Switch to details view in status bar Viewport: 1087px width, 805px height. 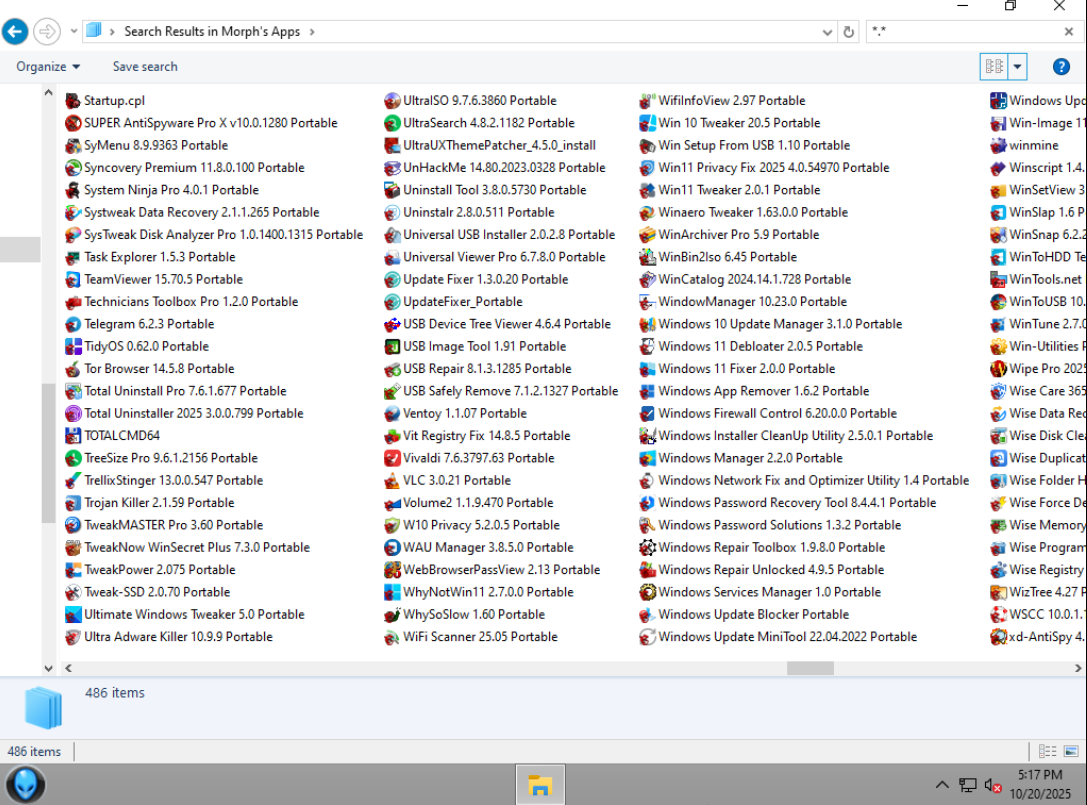pos(1047,752)
